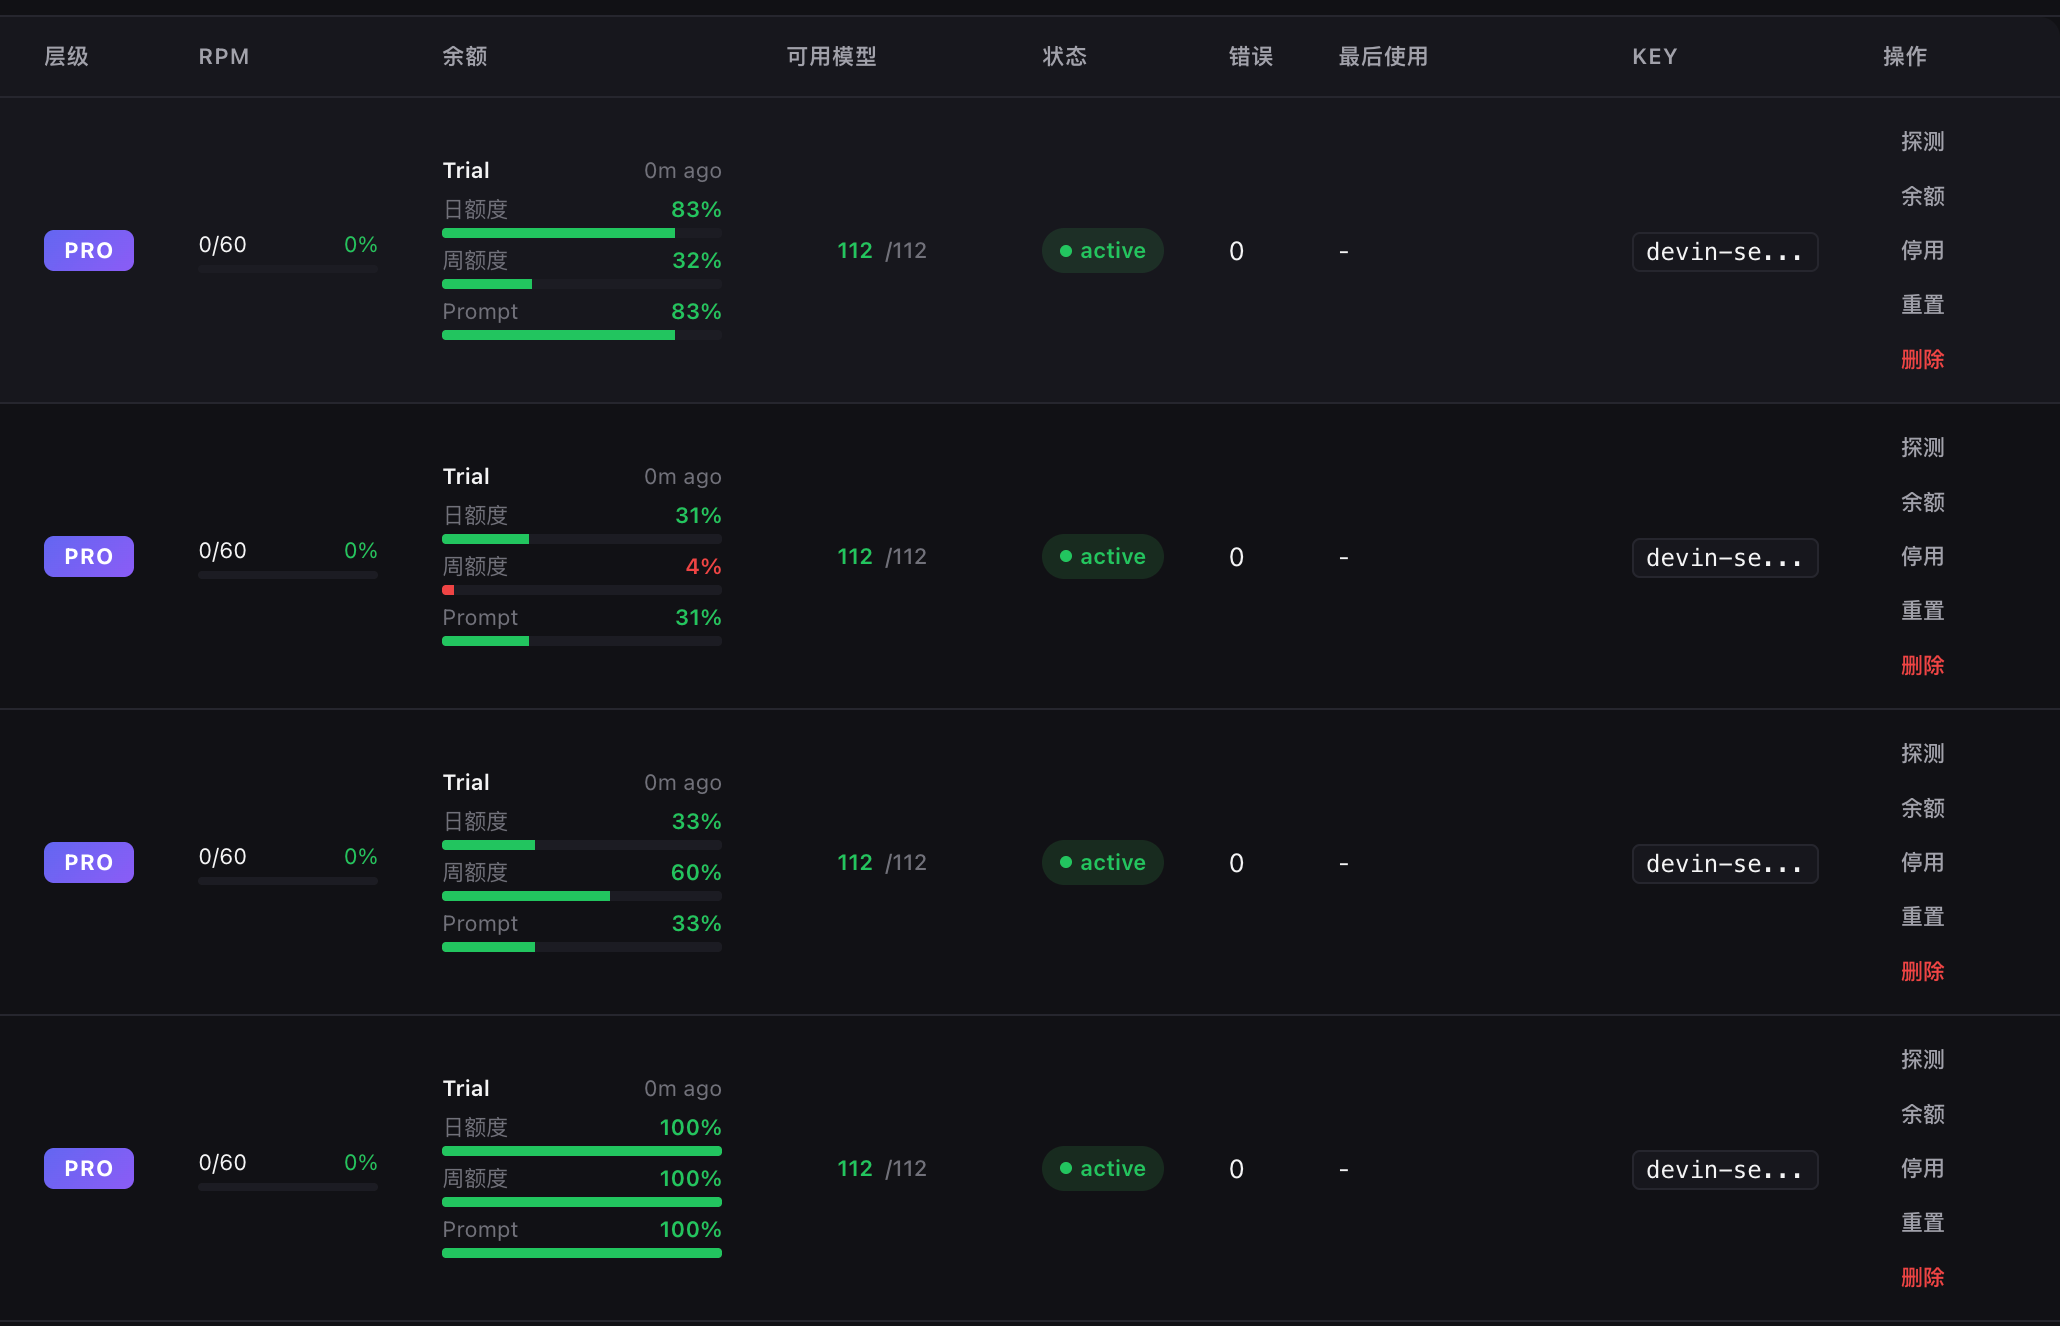2060x1326 pixels.
Task: Click the first row's PRO tier badge
Action: 89,251
